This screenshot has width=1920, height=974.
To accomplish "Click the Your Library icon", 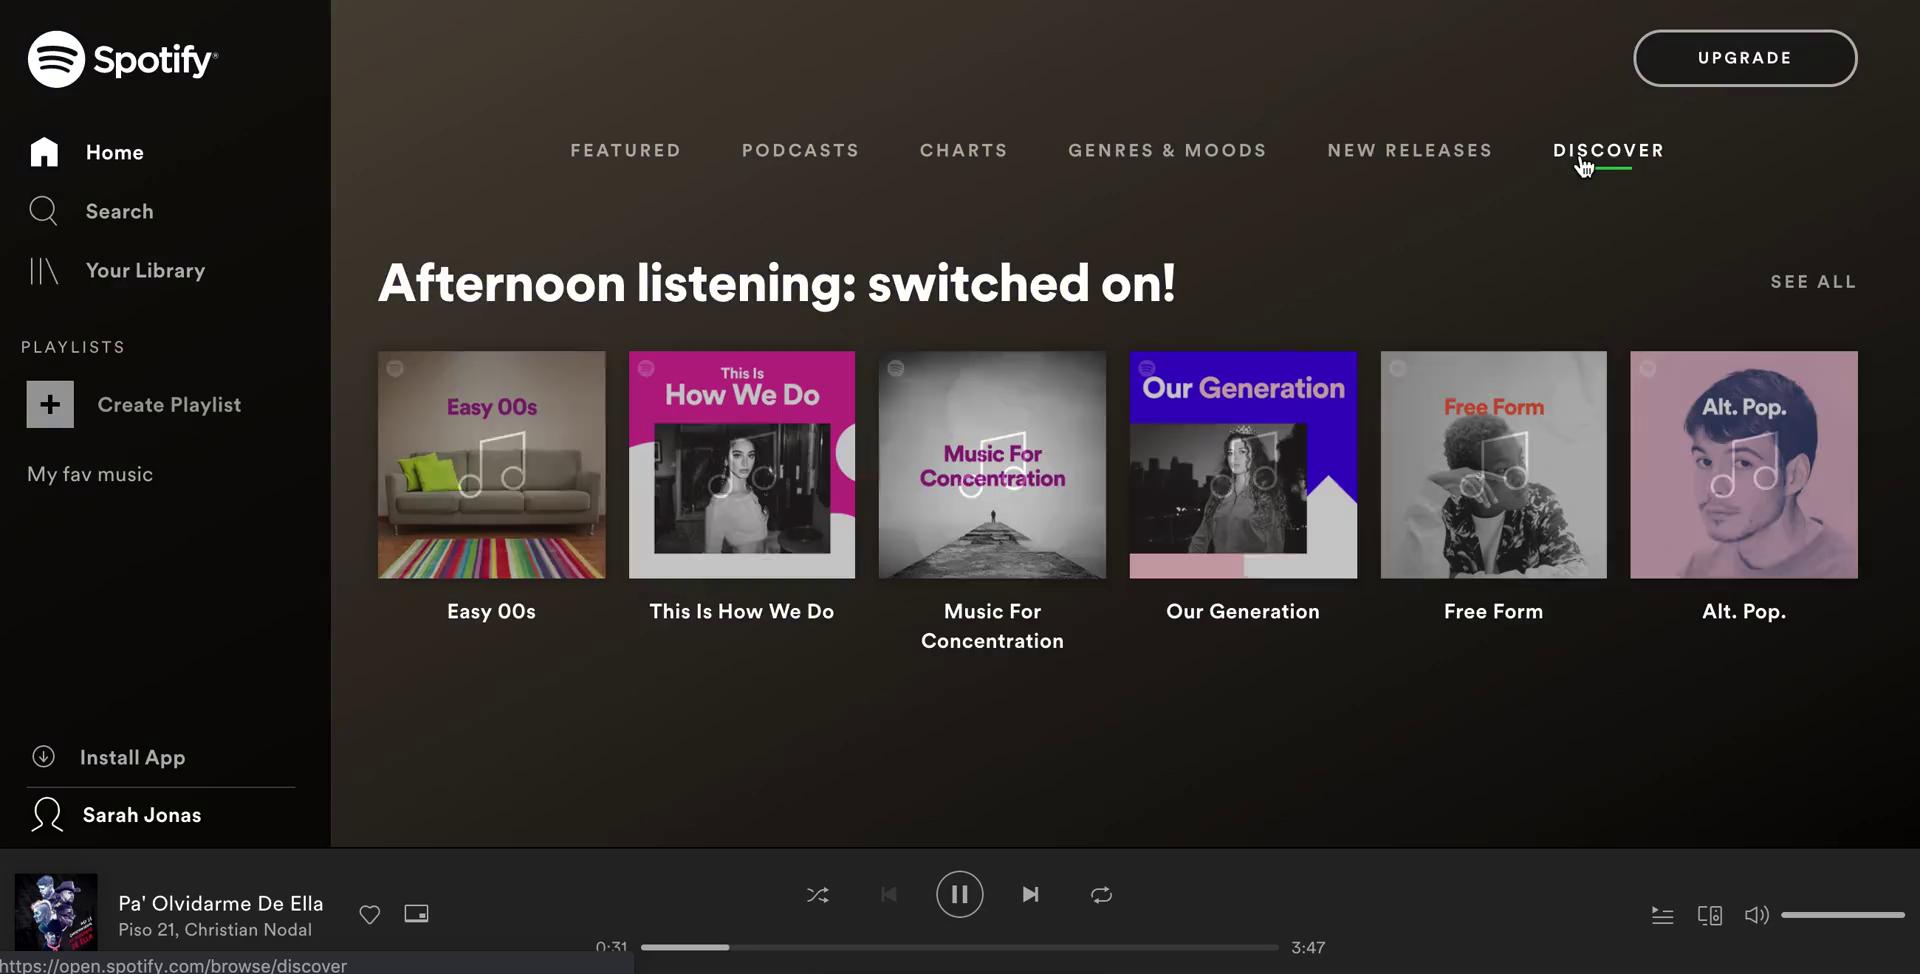I will [x=44, y=270].
